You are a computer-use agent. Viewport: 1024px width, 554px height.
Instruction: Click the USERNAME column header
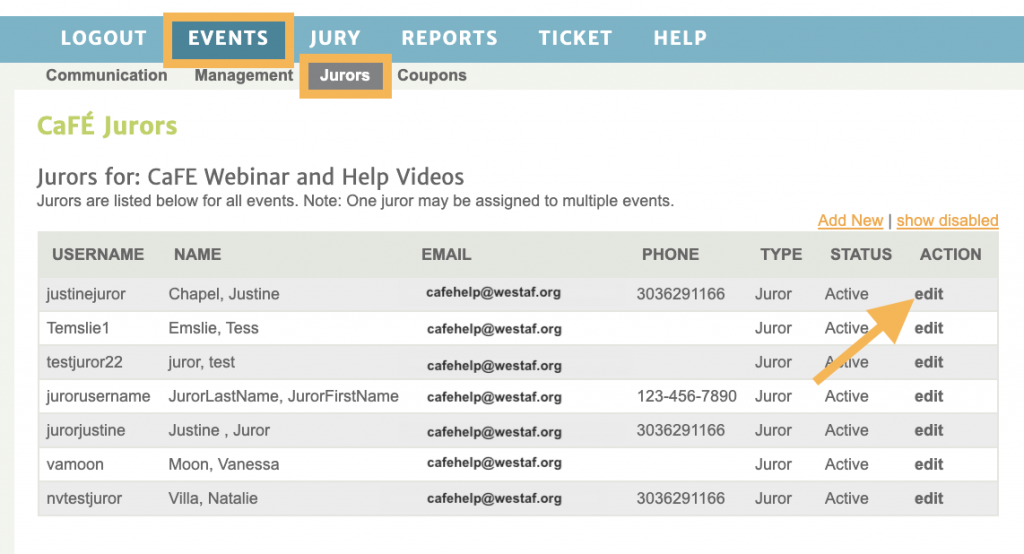tap(98, 254)
